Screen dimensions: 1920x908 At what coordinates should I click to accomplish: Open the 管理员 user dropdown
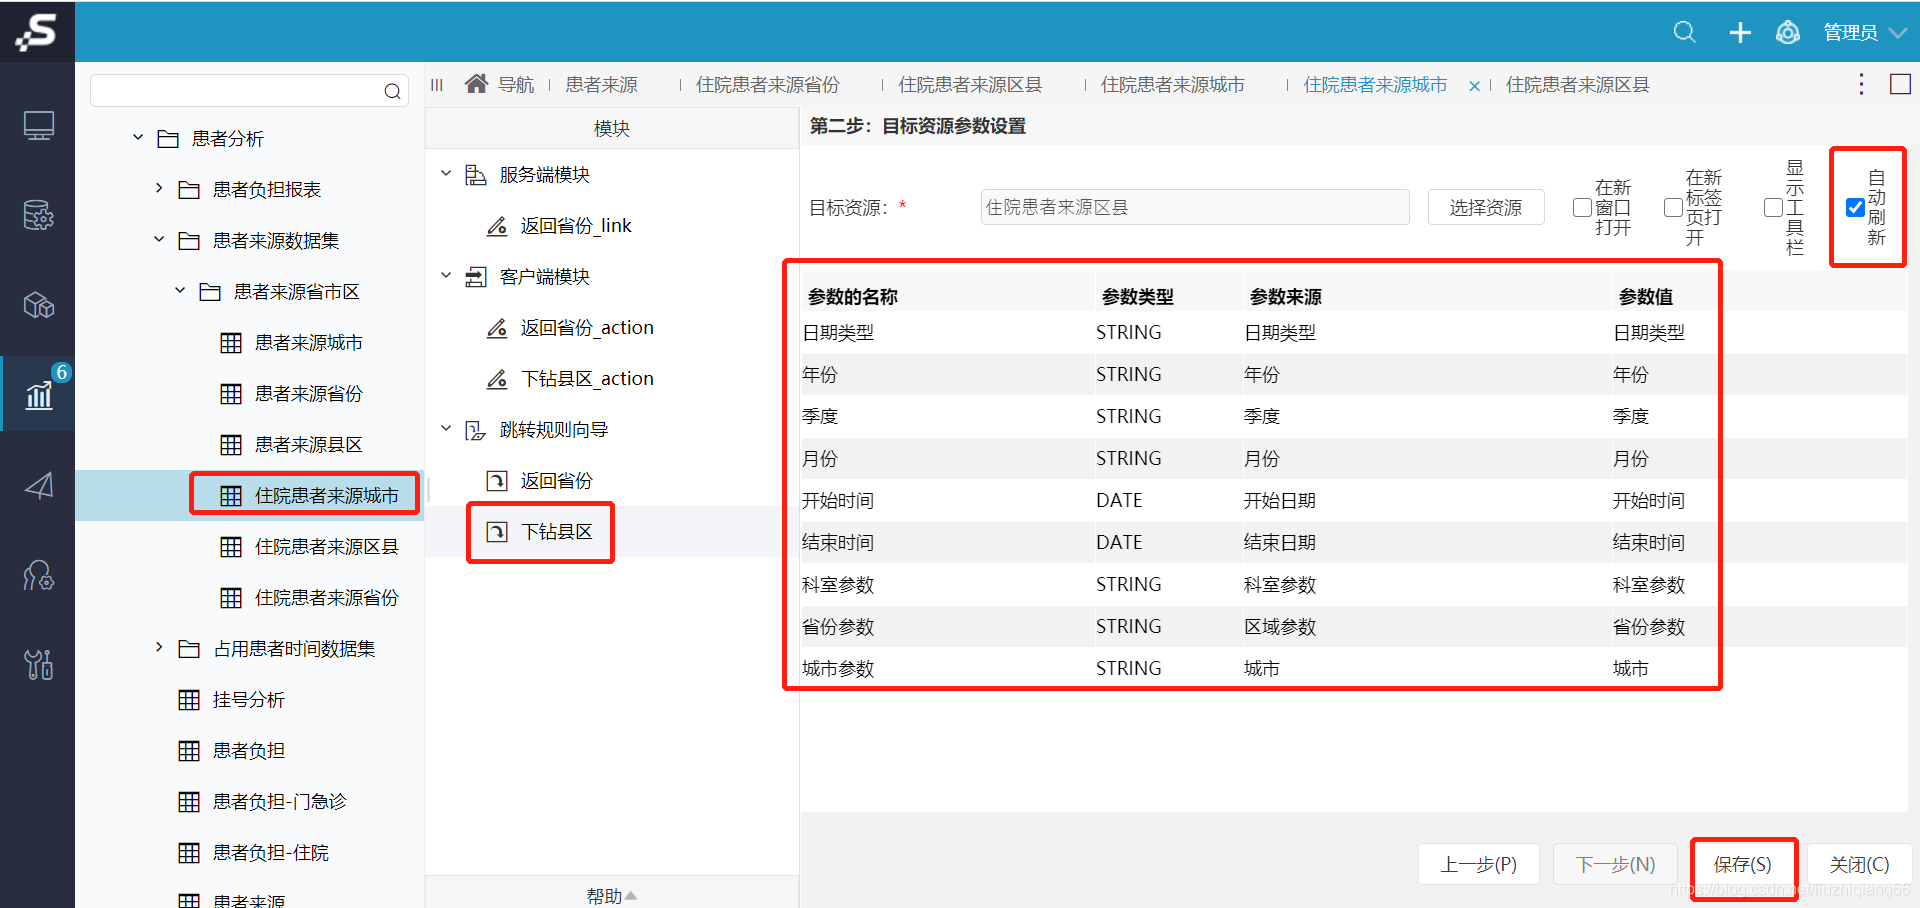click(1864, 33)
